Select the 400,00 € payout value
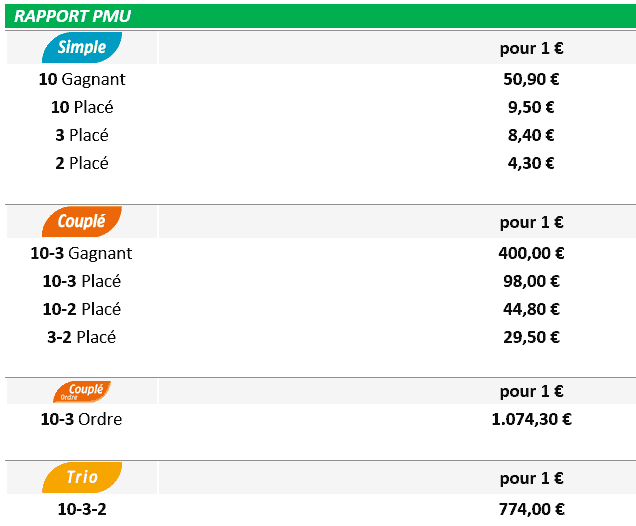The height and width of the screenshot is (526, 636). pyautogui.click(x=531, y=253)
